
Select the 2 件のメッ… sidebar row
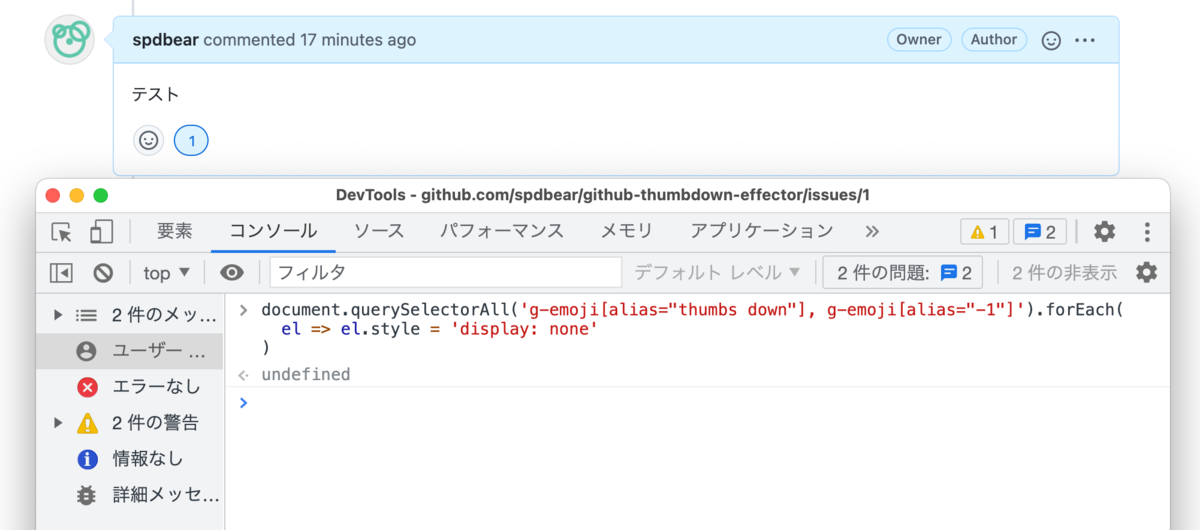click(x=130, y=315)
